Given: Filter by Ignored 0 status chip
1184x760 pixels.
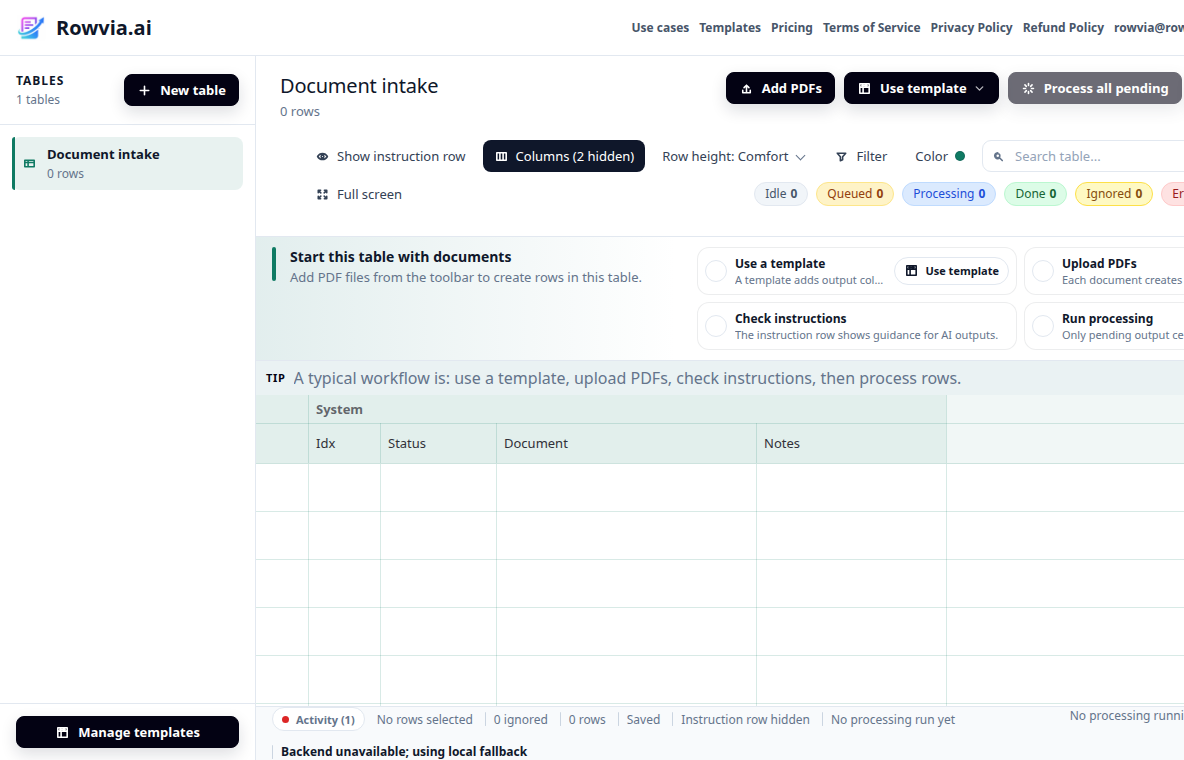Looking at the screenshot, I should pyautogui.click(x=1114, y=194).
